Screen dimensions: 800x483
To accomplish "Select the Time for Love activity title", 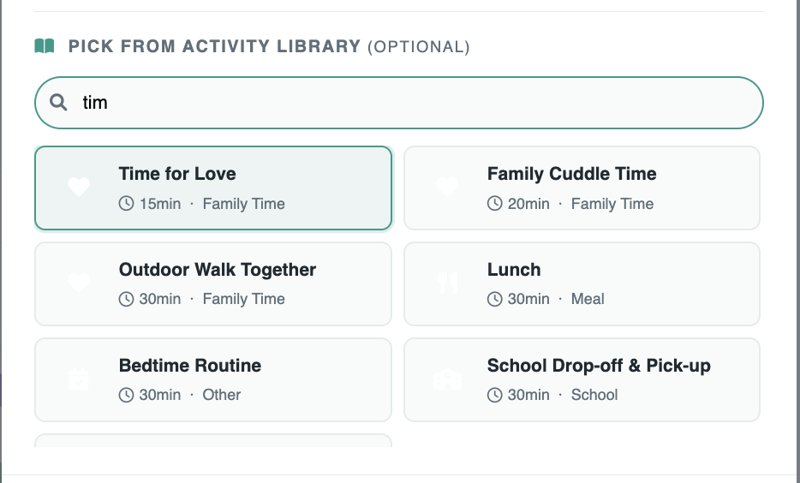I will point(177,174).
